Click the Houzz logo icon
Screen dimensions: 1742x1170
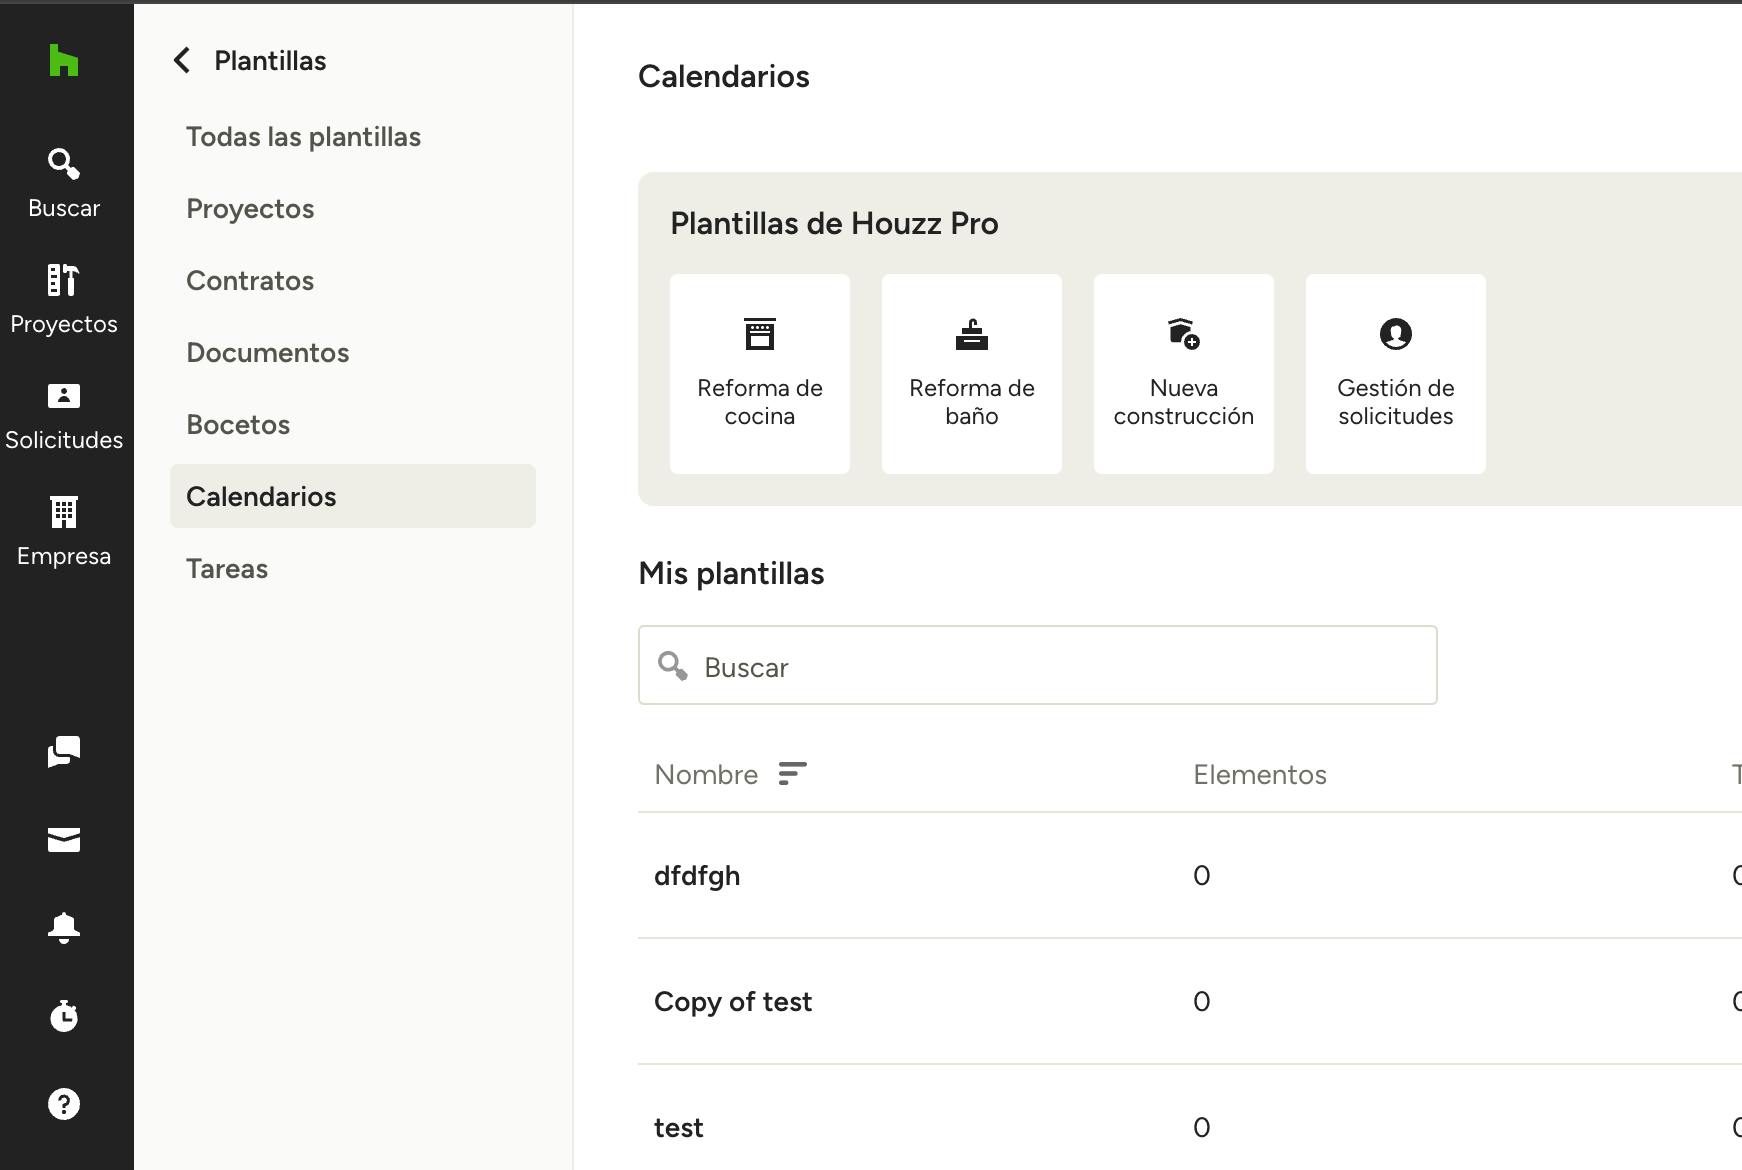(64, 60)
